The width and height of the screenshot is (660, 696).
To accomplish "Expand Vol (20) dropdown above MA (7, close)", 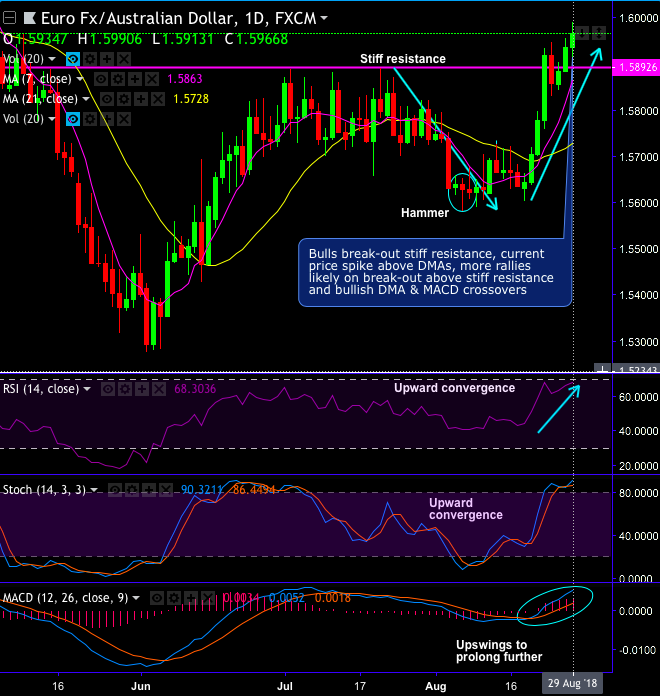I will point(52,59).
